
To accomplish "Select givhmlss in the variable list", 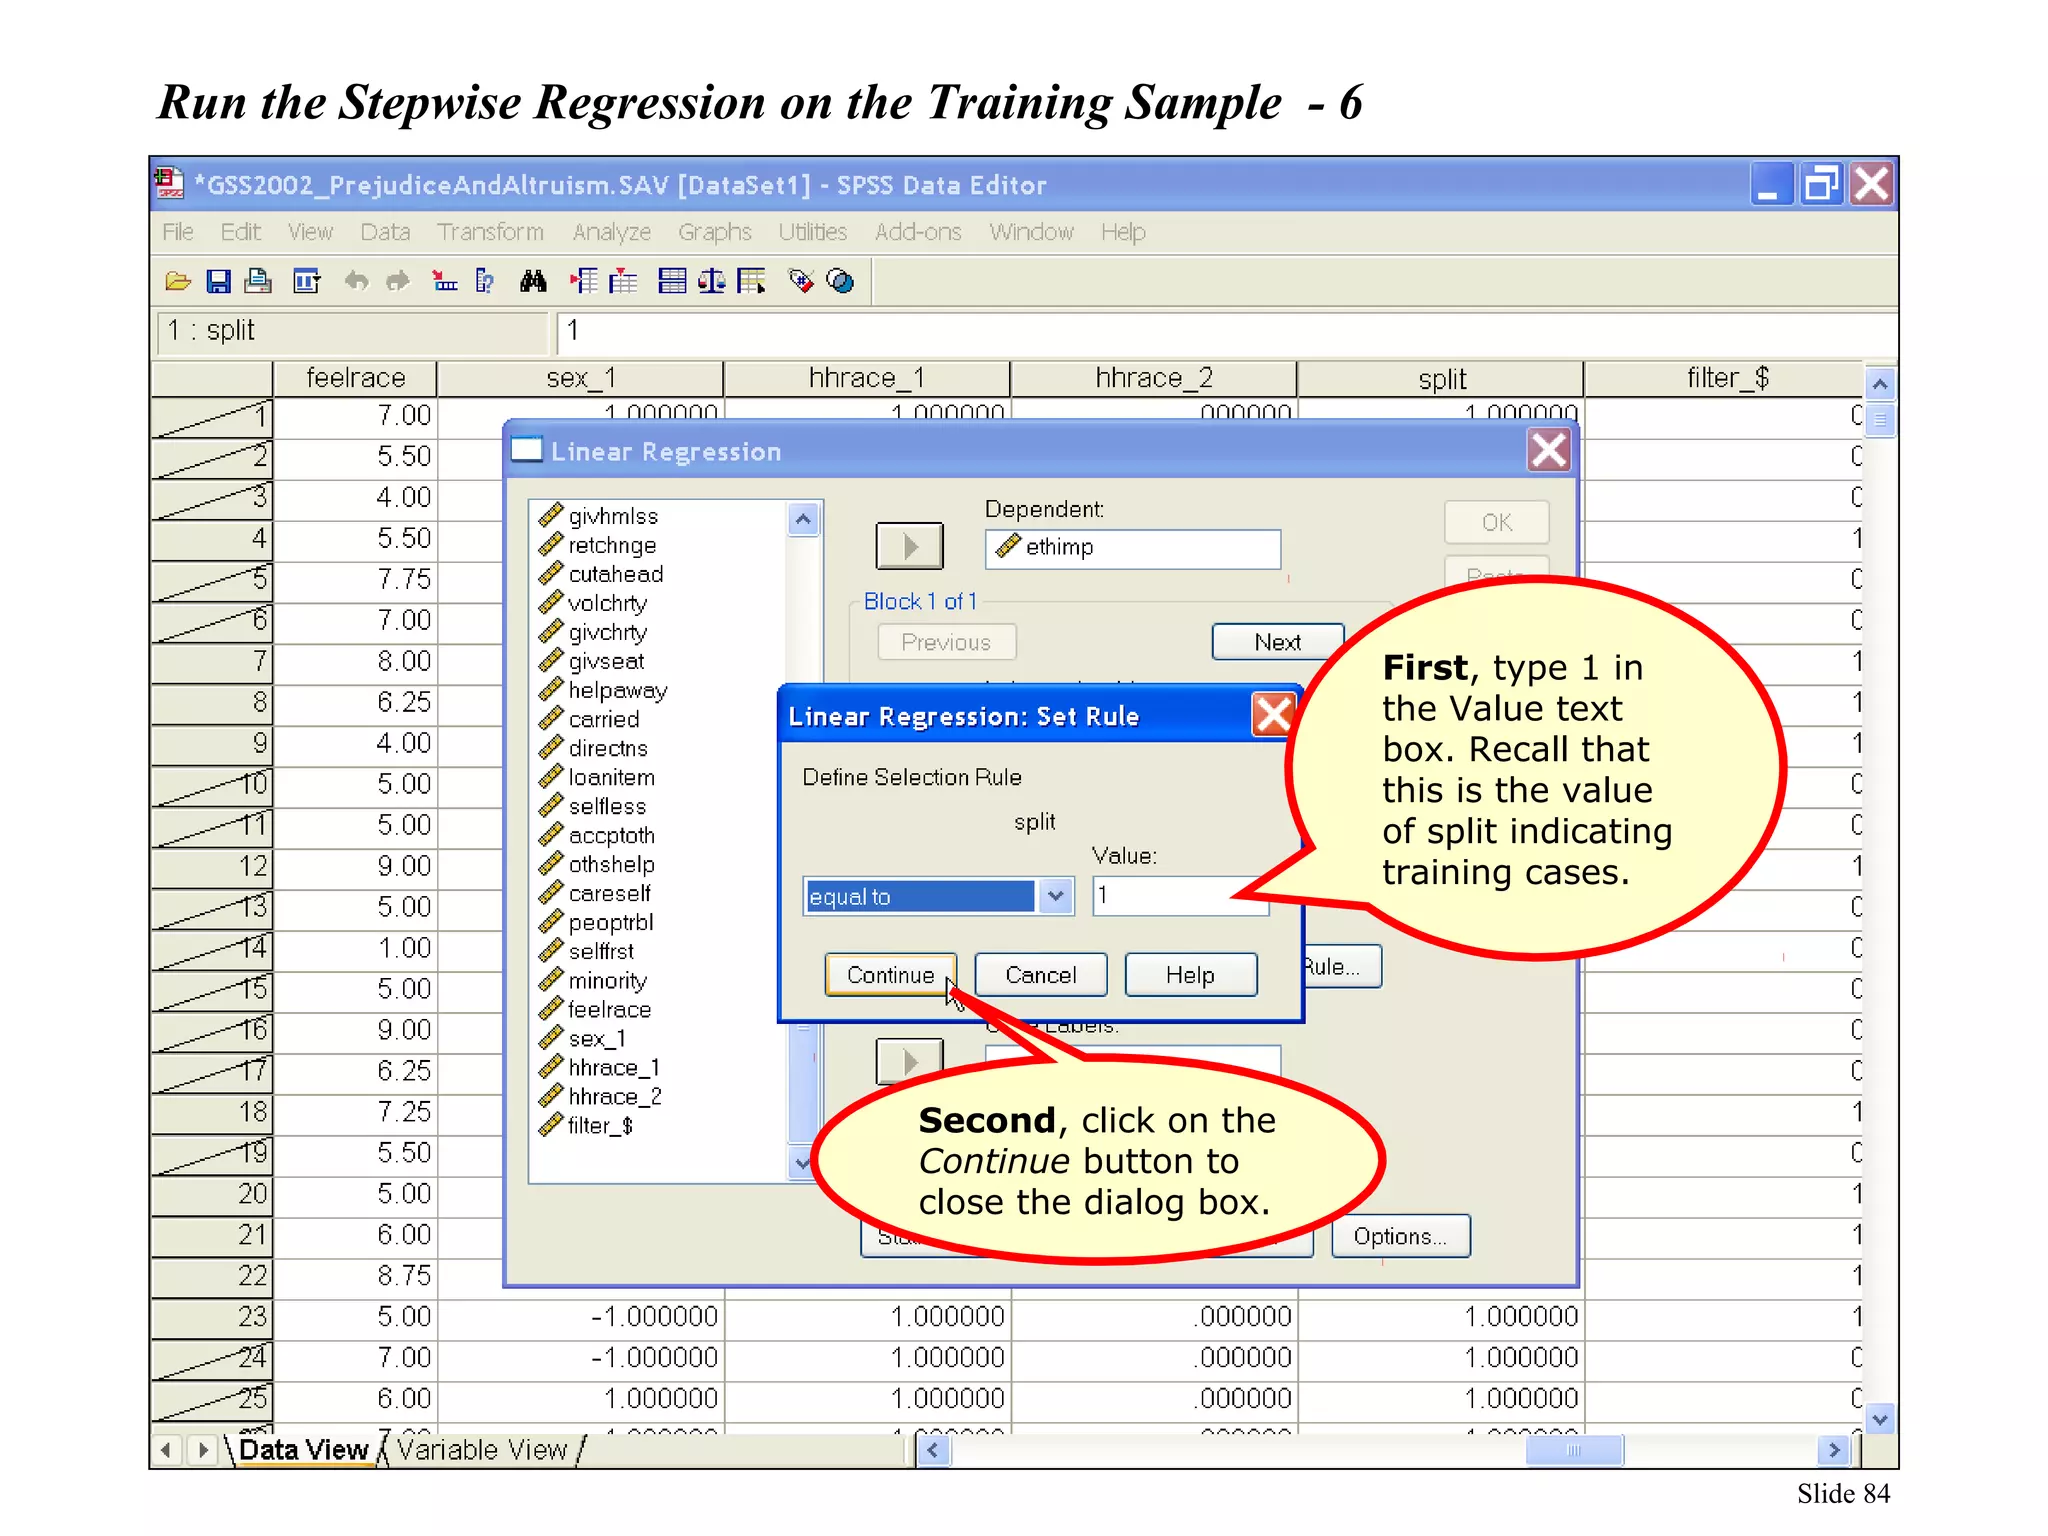I will (x=612, y=516).
